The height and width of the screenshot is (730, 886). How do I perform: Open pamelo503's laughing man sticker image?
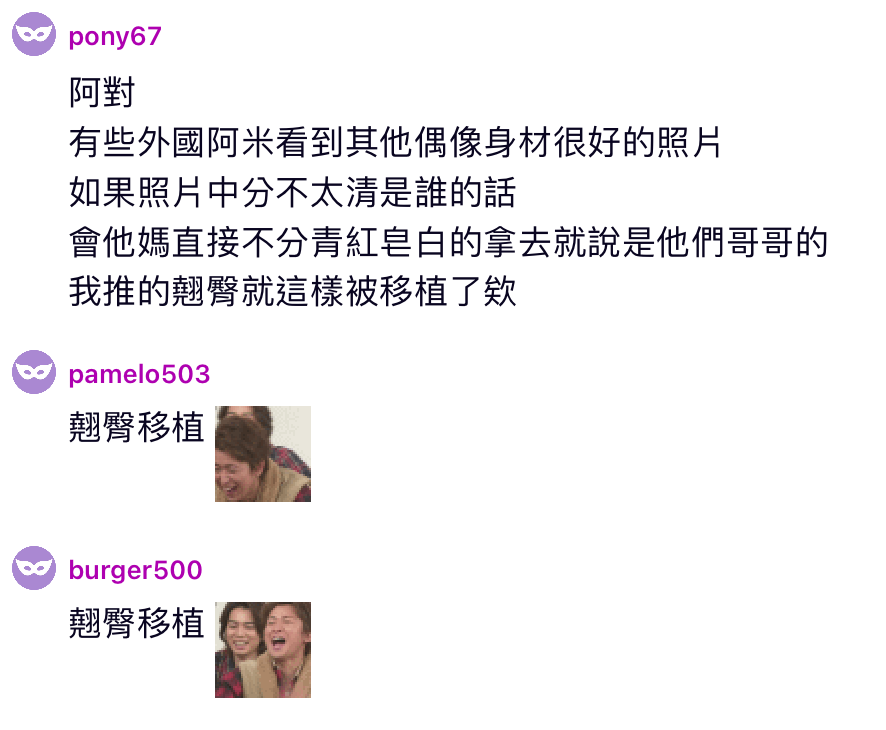(263, 454)
